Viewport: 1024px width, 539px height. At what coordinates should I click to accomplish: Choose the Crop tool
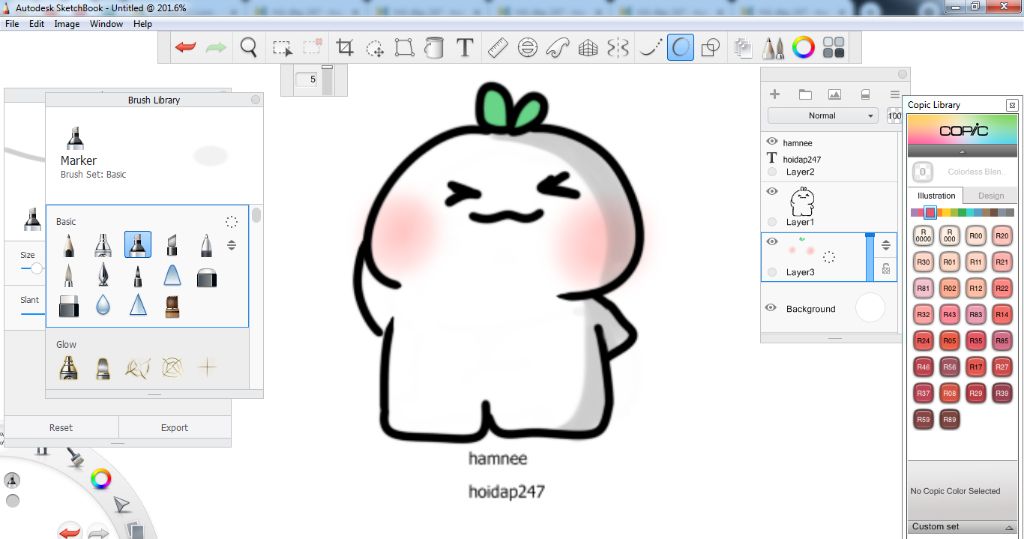(x=345, y=47)
